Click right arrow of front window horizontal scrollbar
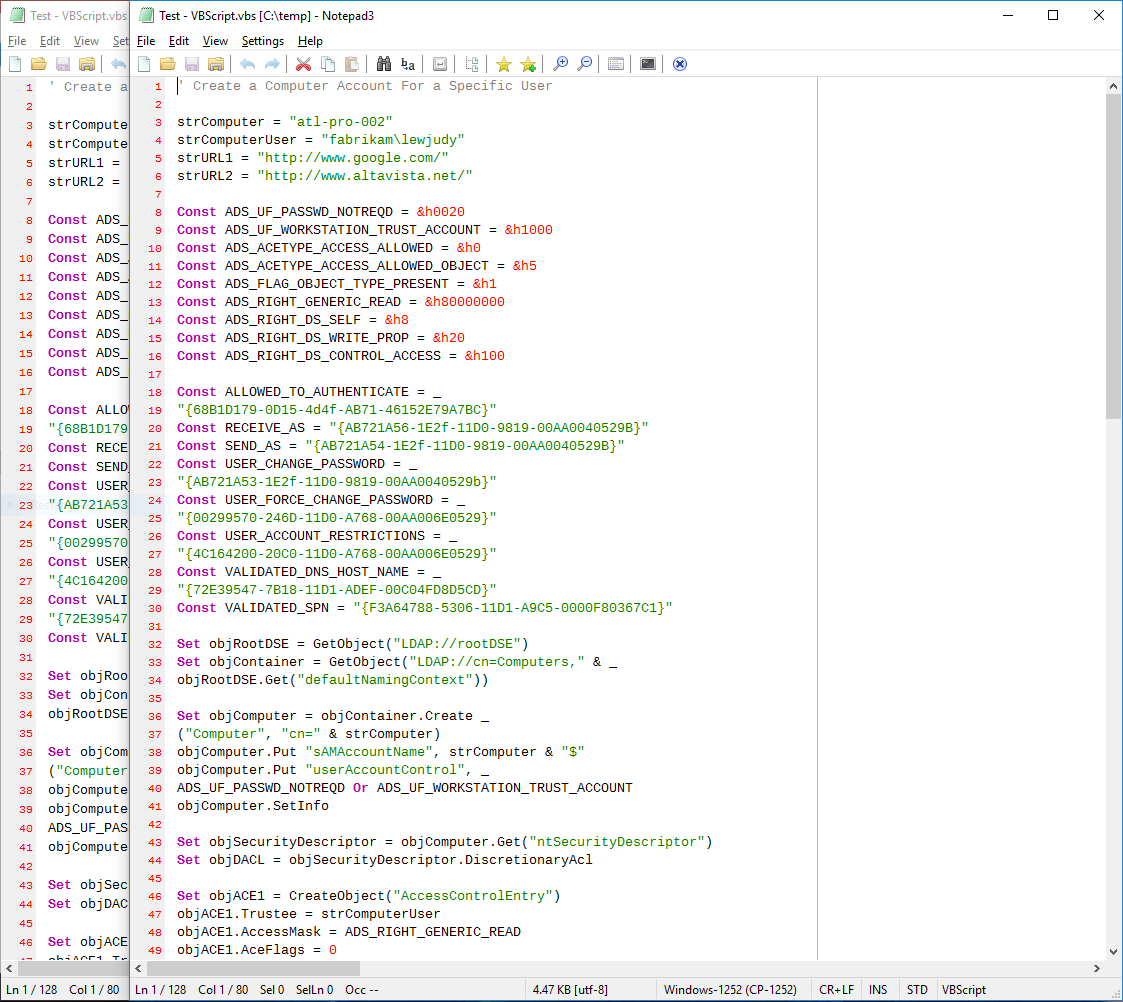 point(1097,968)
